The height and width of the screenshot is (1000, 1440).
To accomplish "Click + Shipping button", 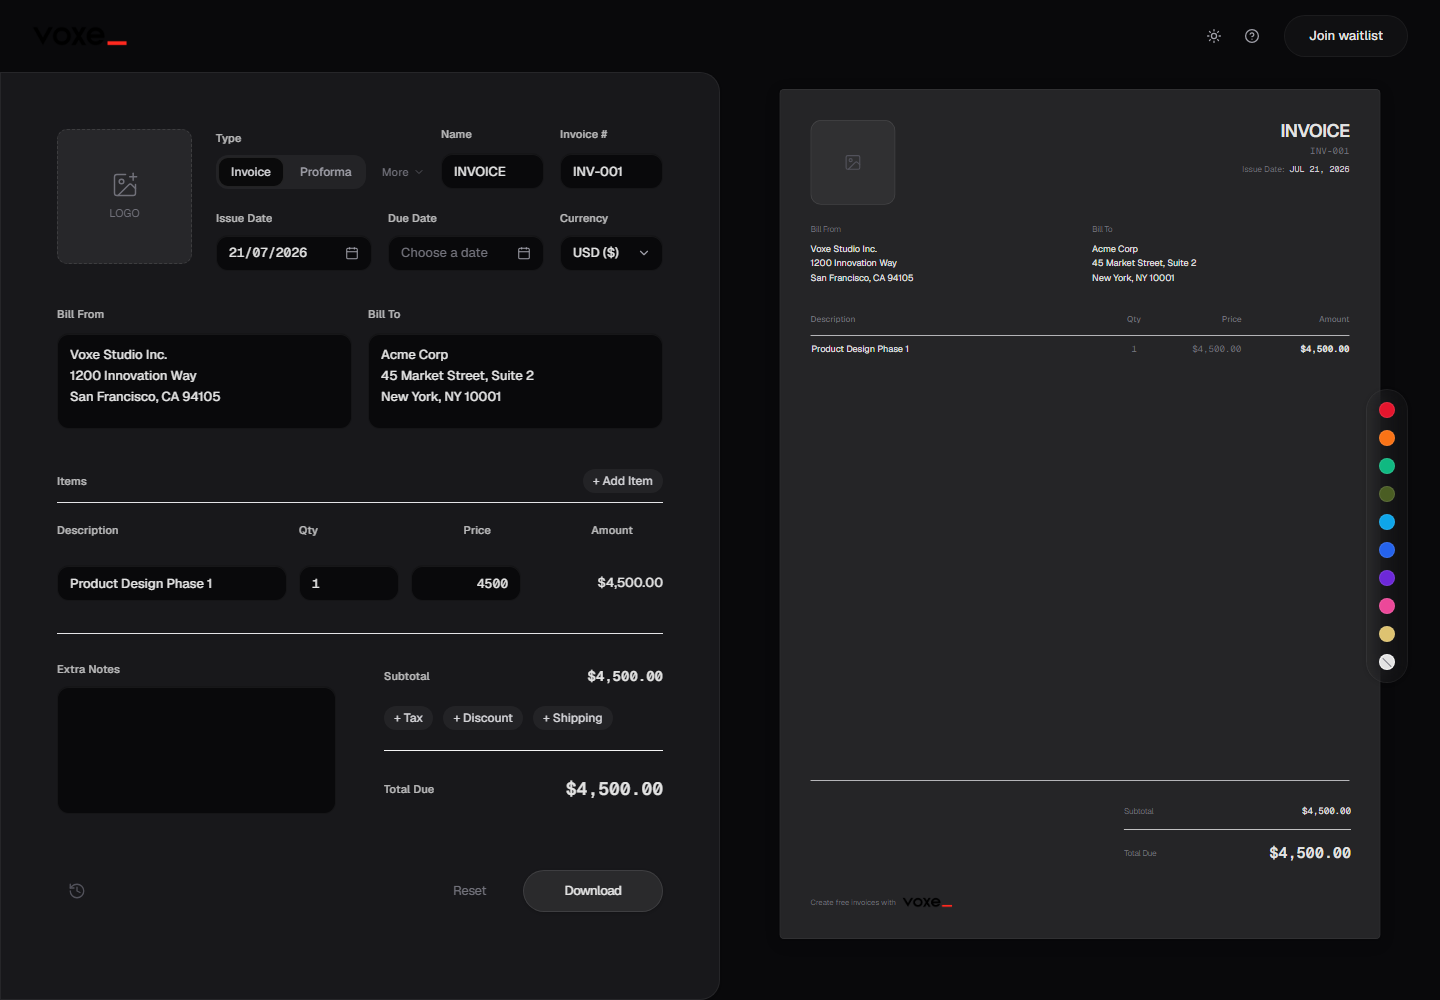I will (572, 718).
